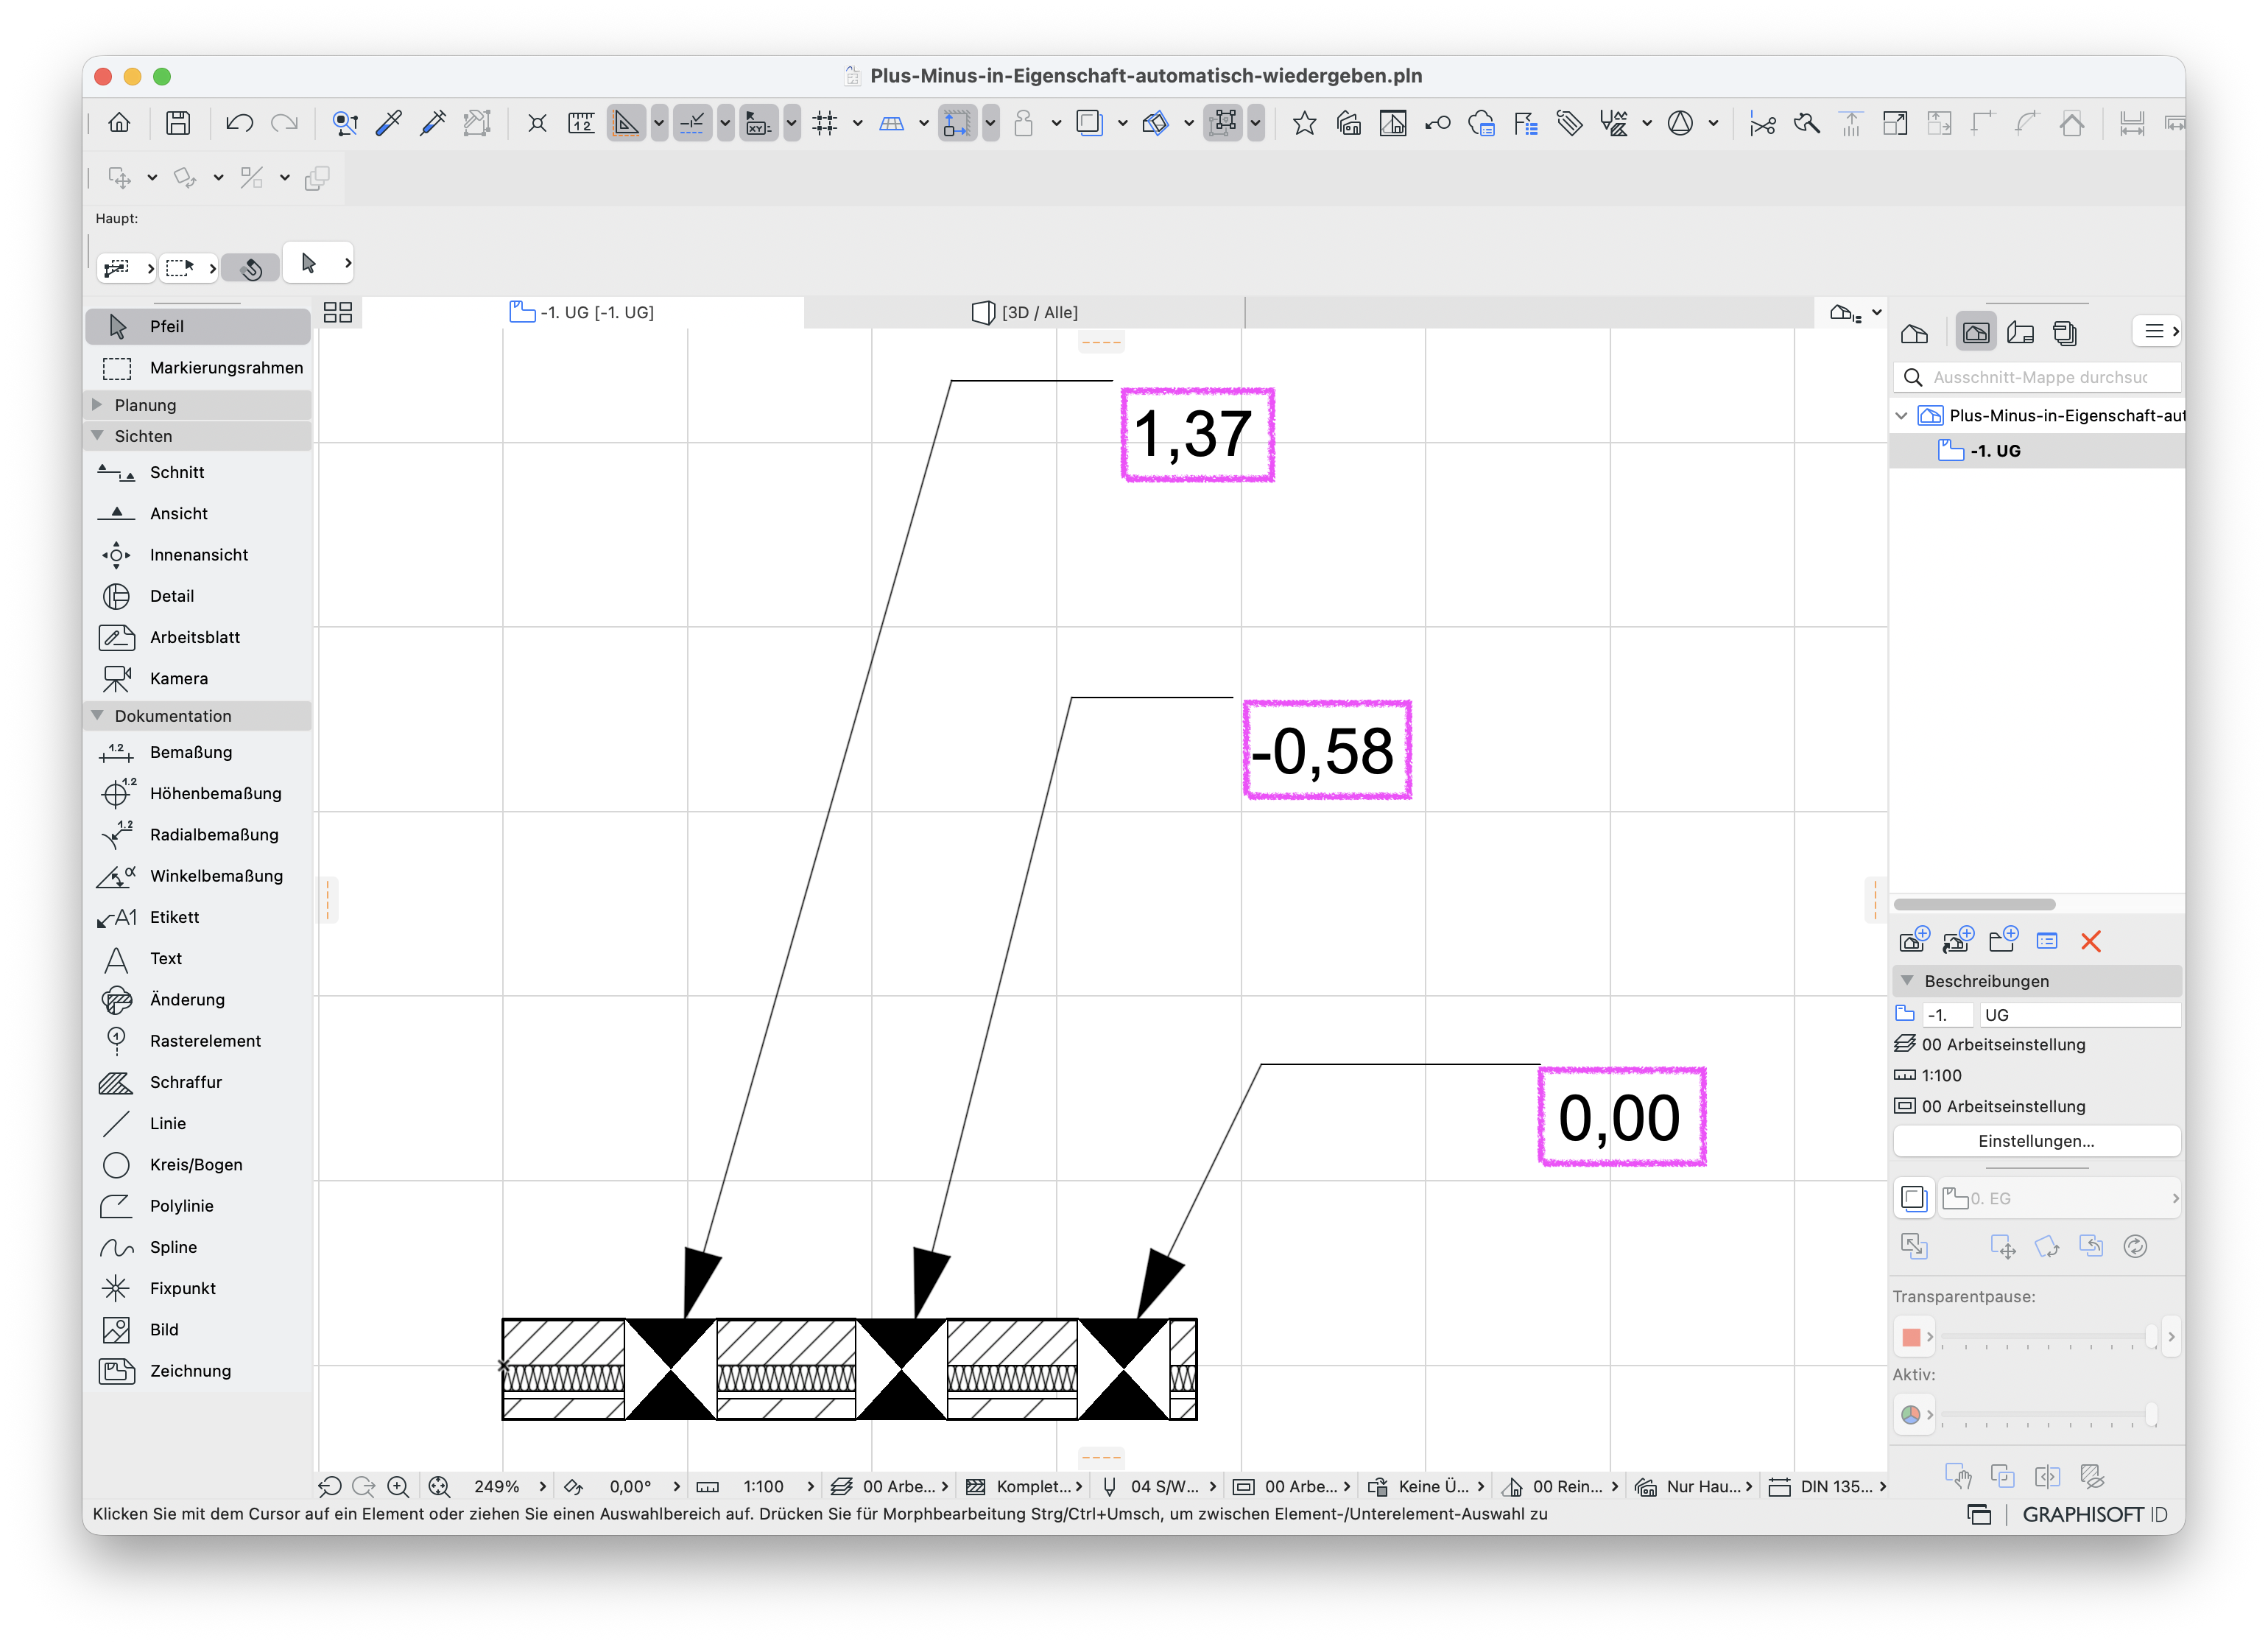Select the Radialbemaßung tool
Image resolution: width=2268 pixels, height=1644 pixels.
(198, 834)
